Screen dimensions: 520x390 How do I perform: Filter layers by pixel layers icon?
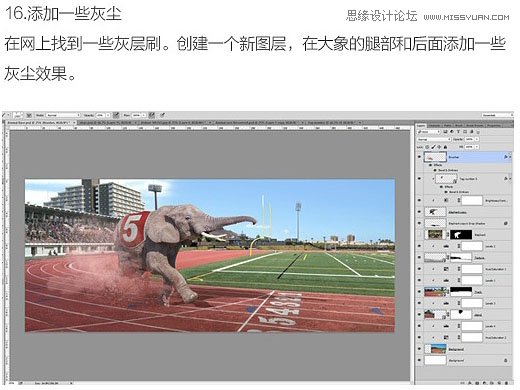coord(445,132)
